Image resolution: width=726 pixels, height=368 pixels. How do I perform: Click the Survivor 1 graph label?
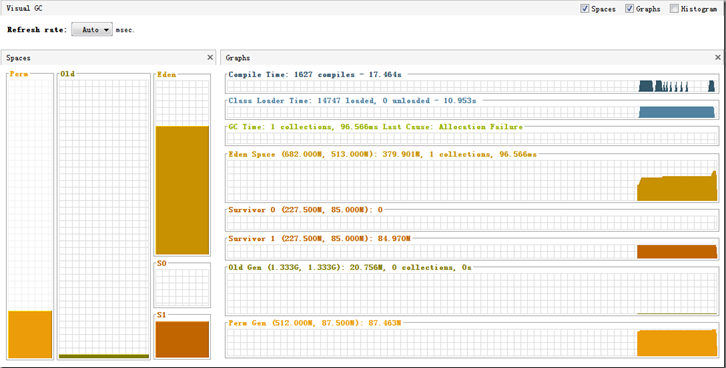coord(319,238)
